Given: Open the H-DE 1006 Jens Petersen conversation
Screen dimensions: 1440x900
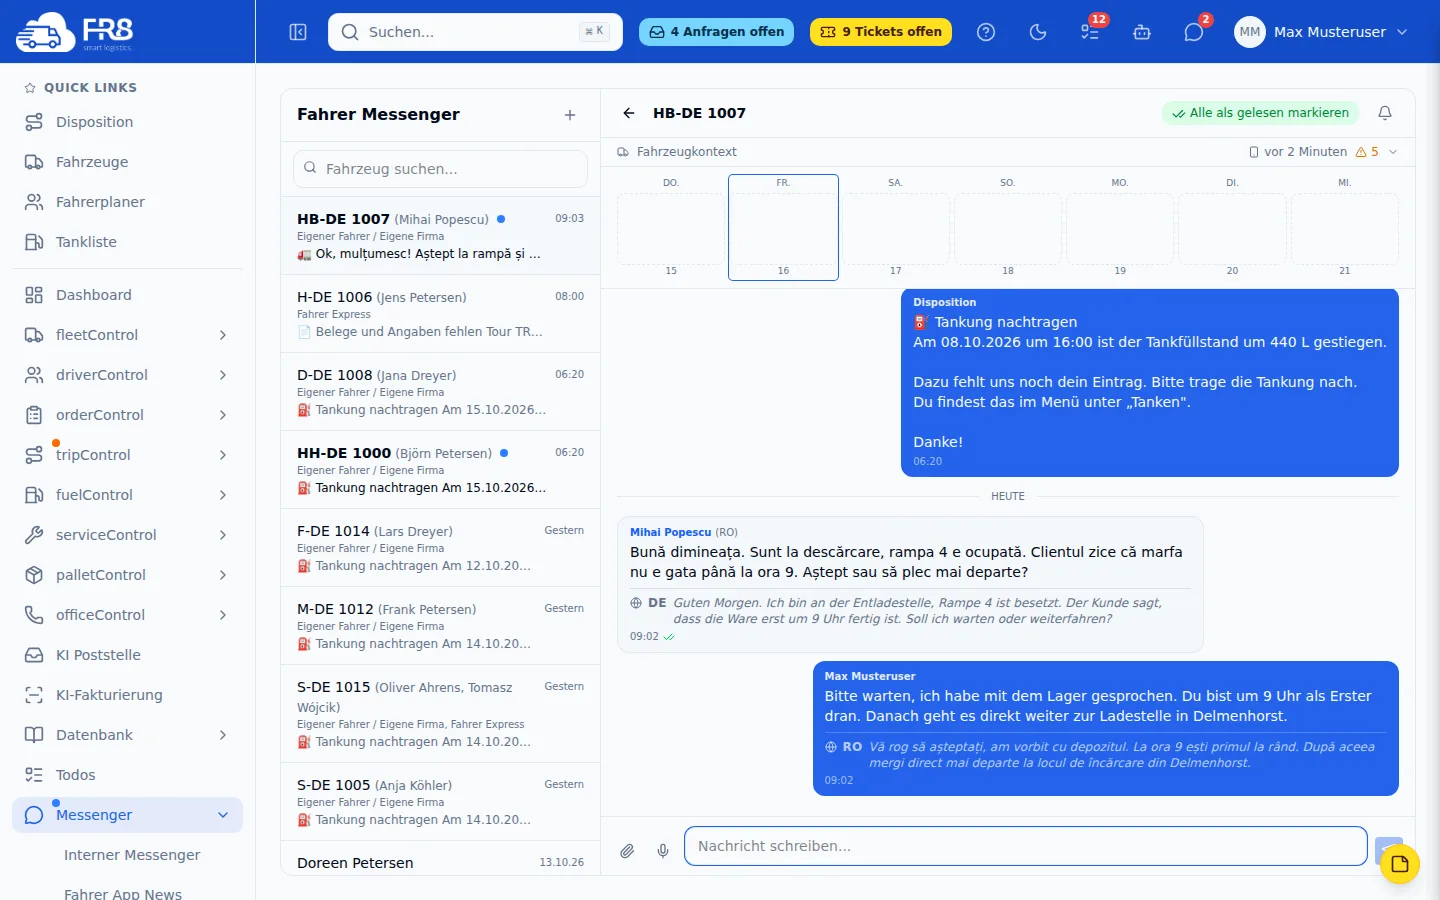Looking at the screenshot, I should click(x=440, y=314).
